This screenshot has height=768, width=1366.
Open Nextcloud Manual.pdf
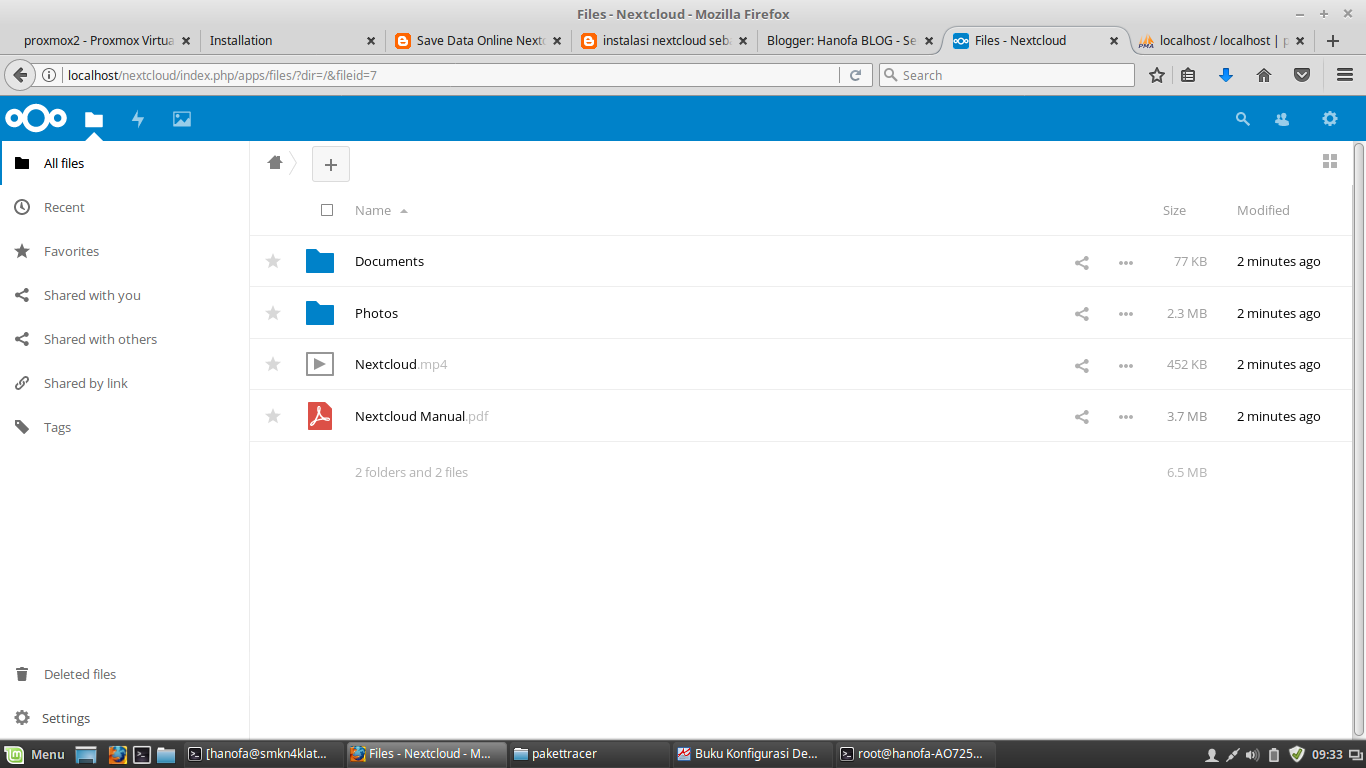(x=421, y=416)
